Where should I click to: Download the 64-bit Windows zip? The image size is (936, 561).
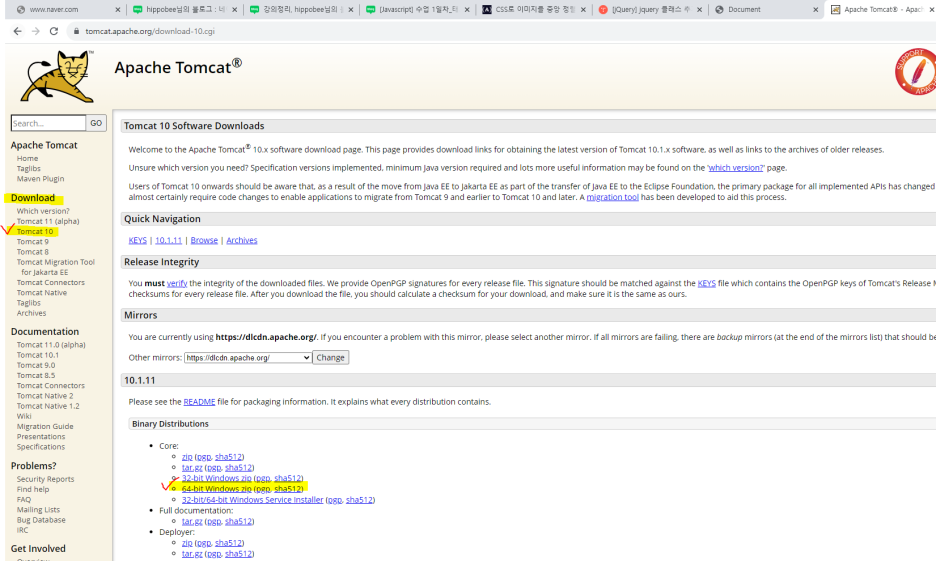217,489
